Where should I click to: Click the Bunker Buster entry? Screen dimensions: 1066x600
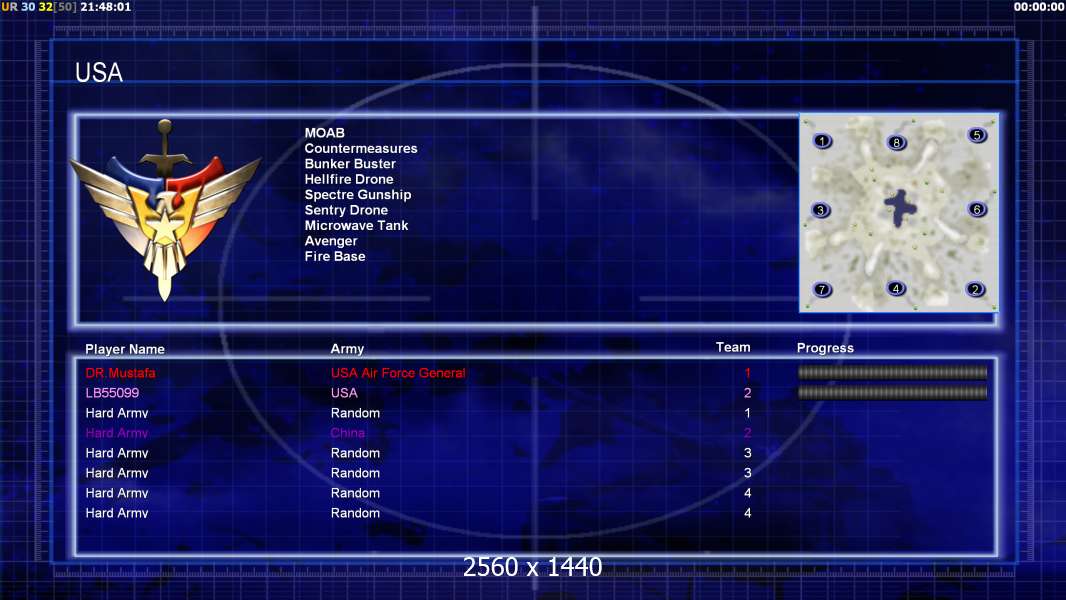349,164
